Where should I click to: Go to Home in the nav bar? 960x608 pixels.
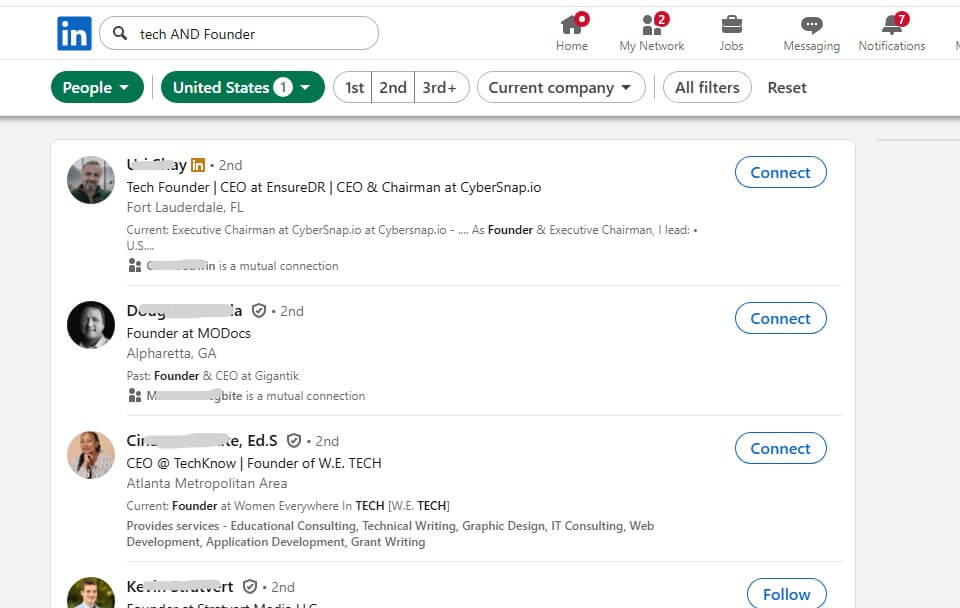click(x=572, y=32)
